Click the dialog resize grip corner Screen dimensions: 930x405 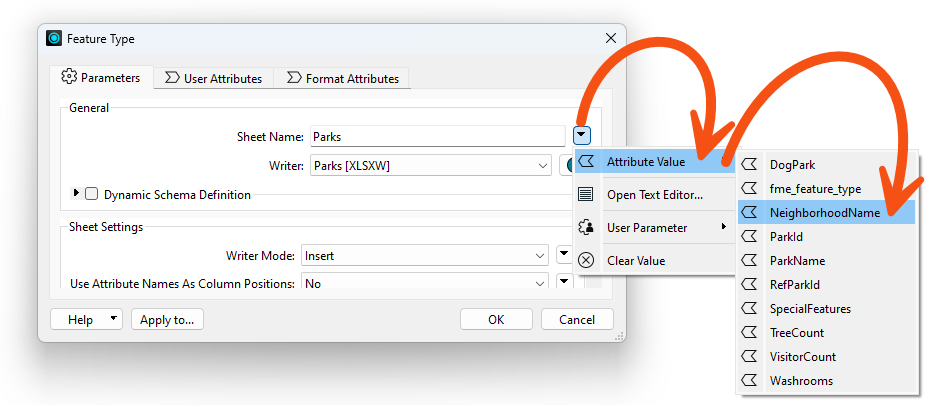point(619,336)
